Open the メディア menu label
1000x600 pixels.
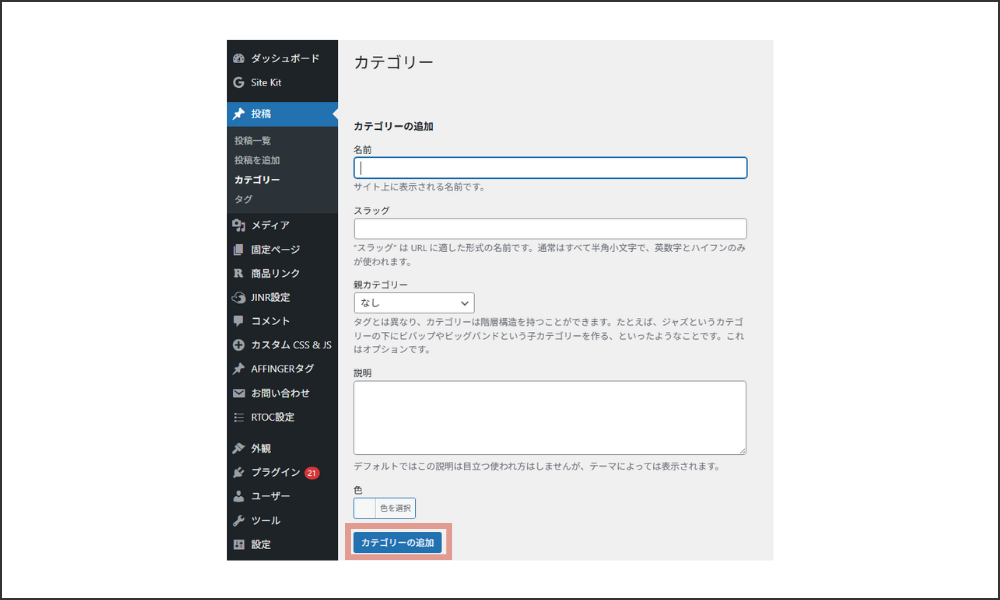point(270,225)
